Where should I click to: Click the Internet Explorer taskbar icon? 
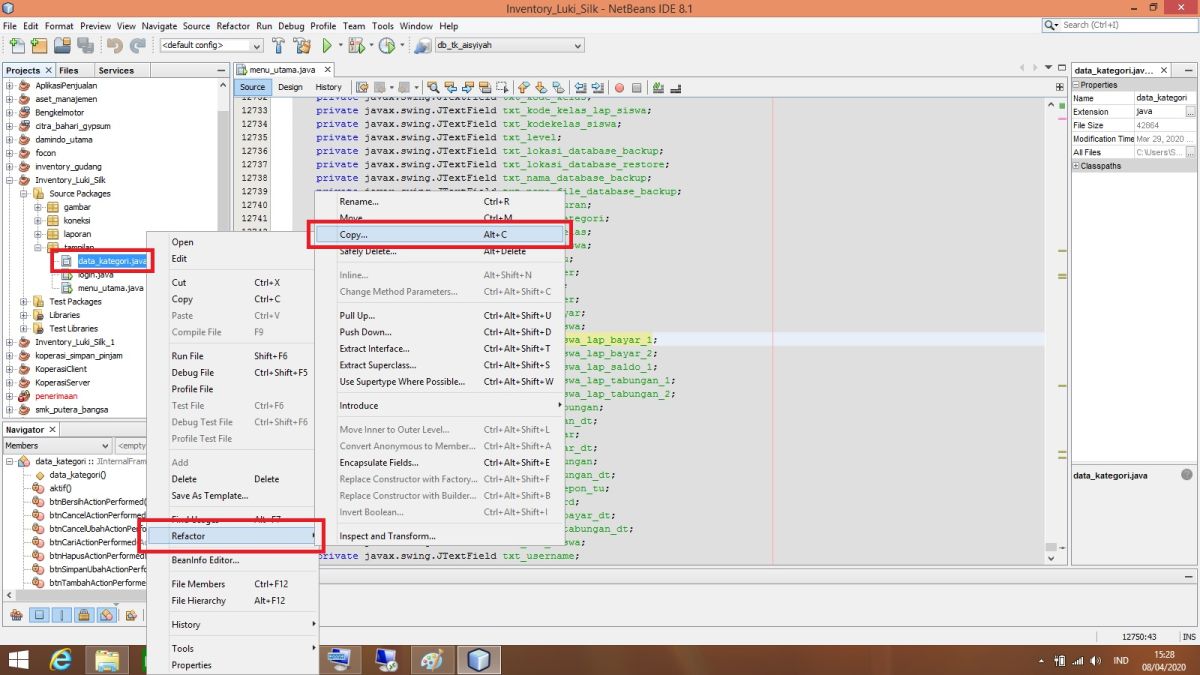[x=61, y=659]
